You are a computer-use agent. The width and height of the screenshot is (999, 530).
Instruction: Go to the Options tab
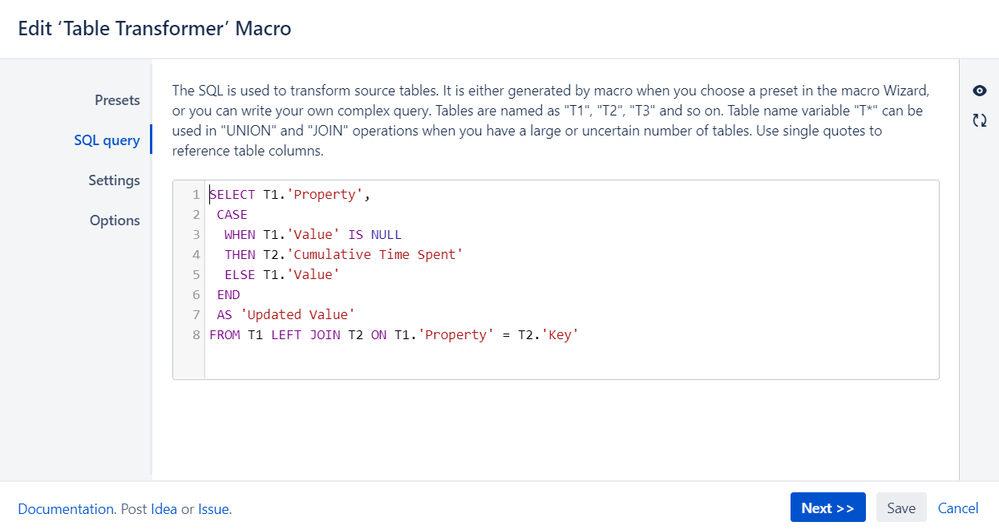pyautogui.click(x=115, y=220)
